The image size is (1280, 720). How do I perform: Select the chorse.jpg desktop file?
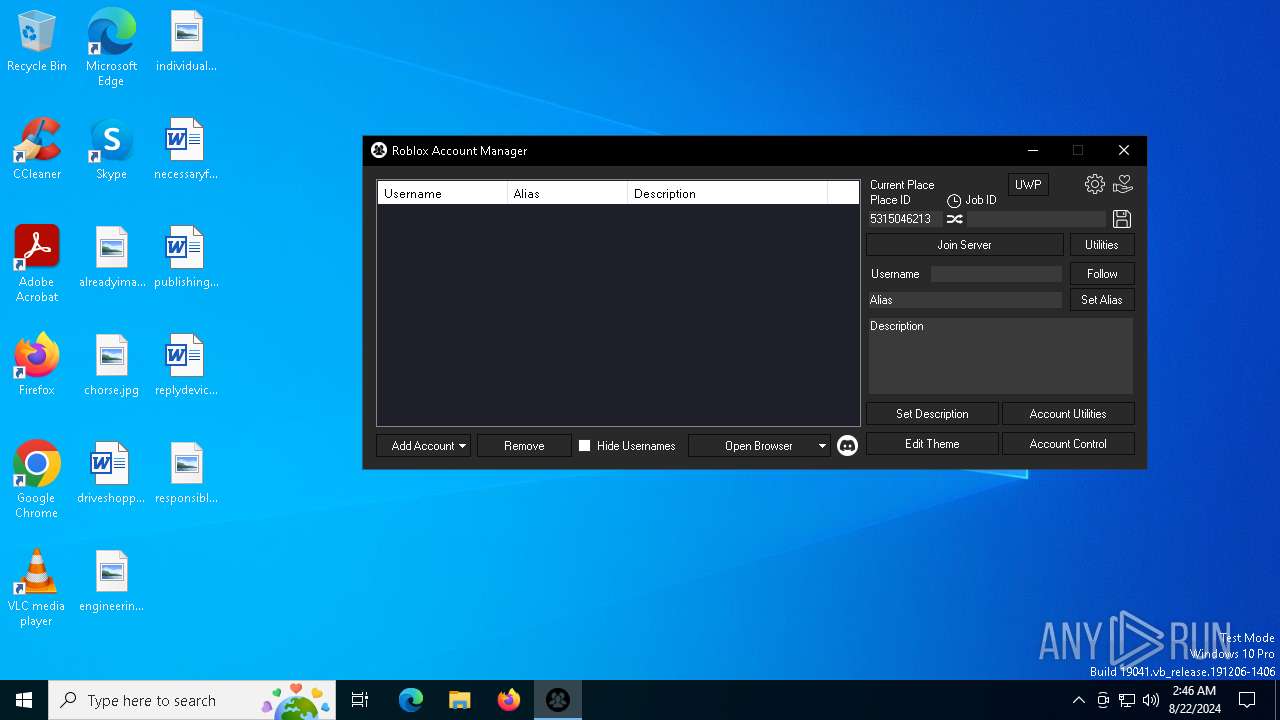[111, 366]
